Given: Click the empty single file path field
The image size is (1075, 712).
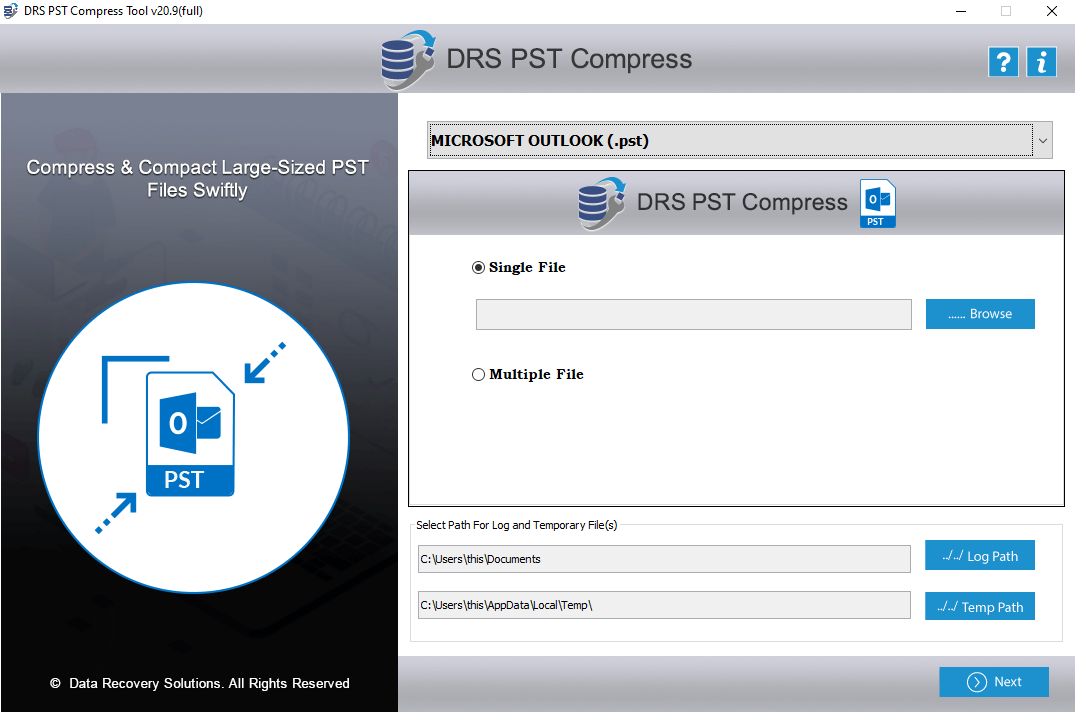Looking at the screenshot, I should [693, 313].
